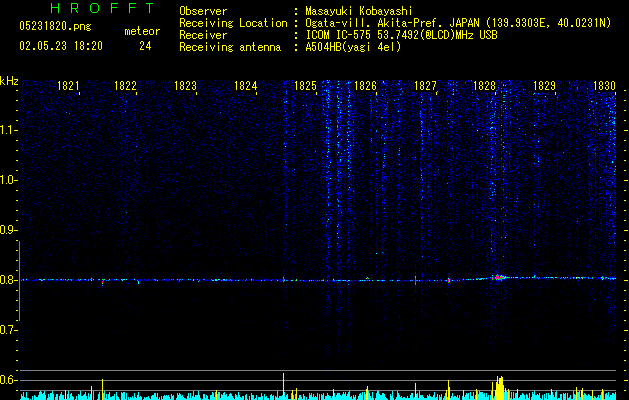Click the gray frequency range bar beside 0.8
This screenshot has height=400, width=629.
19,281
